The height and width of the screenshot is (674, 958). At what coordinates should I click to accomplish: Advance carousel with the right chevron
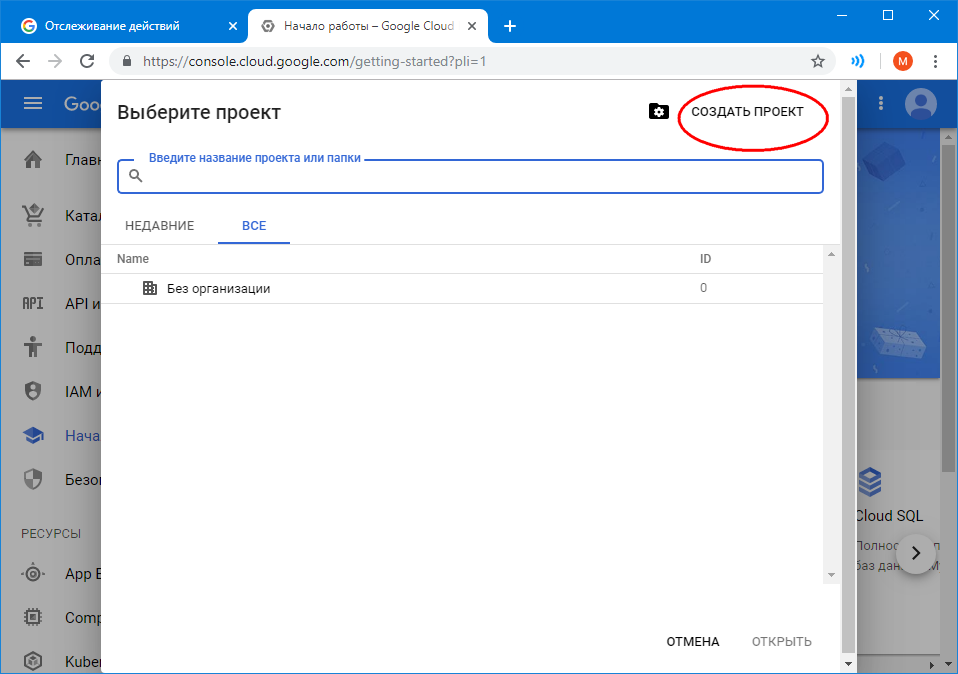(x=915, y=553)
